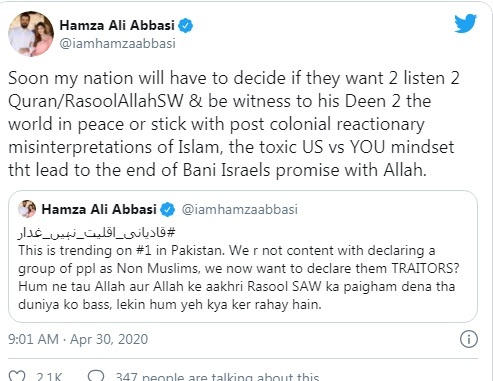Click the @iamhamzaabbasi handle in quoted tweet
This screenshot has height=381, width=493.
pyautogui.click(x=240, y=209)
